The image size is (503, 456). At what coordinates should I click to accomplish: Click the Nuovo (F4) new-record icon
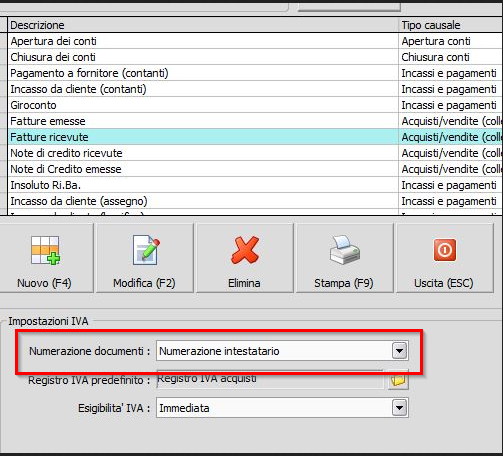pyautogui.click(x=45, y=250)
